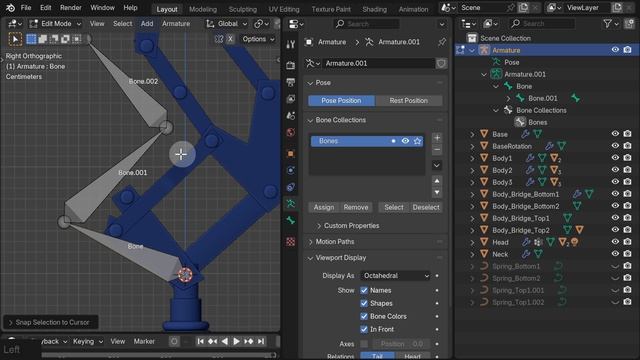Toggle the Axes checkbox
The width and height of the screenshot is (640, 360).
point(364,344)
